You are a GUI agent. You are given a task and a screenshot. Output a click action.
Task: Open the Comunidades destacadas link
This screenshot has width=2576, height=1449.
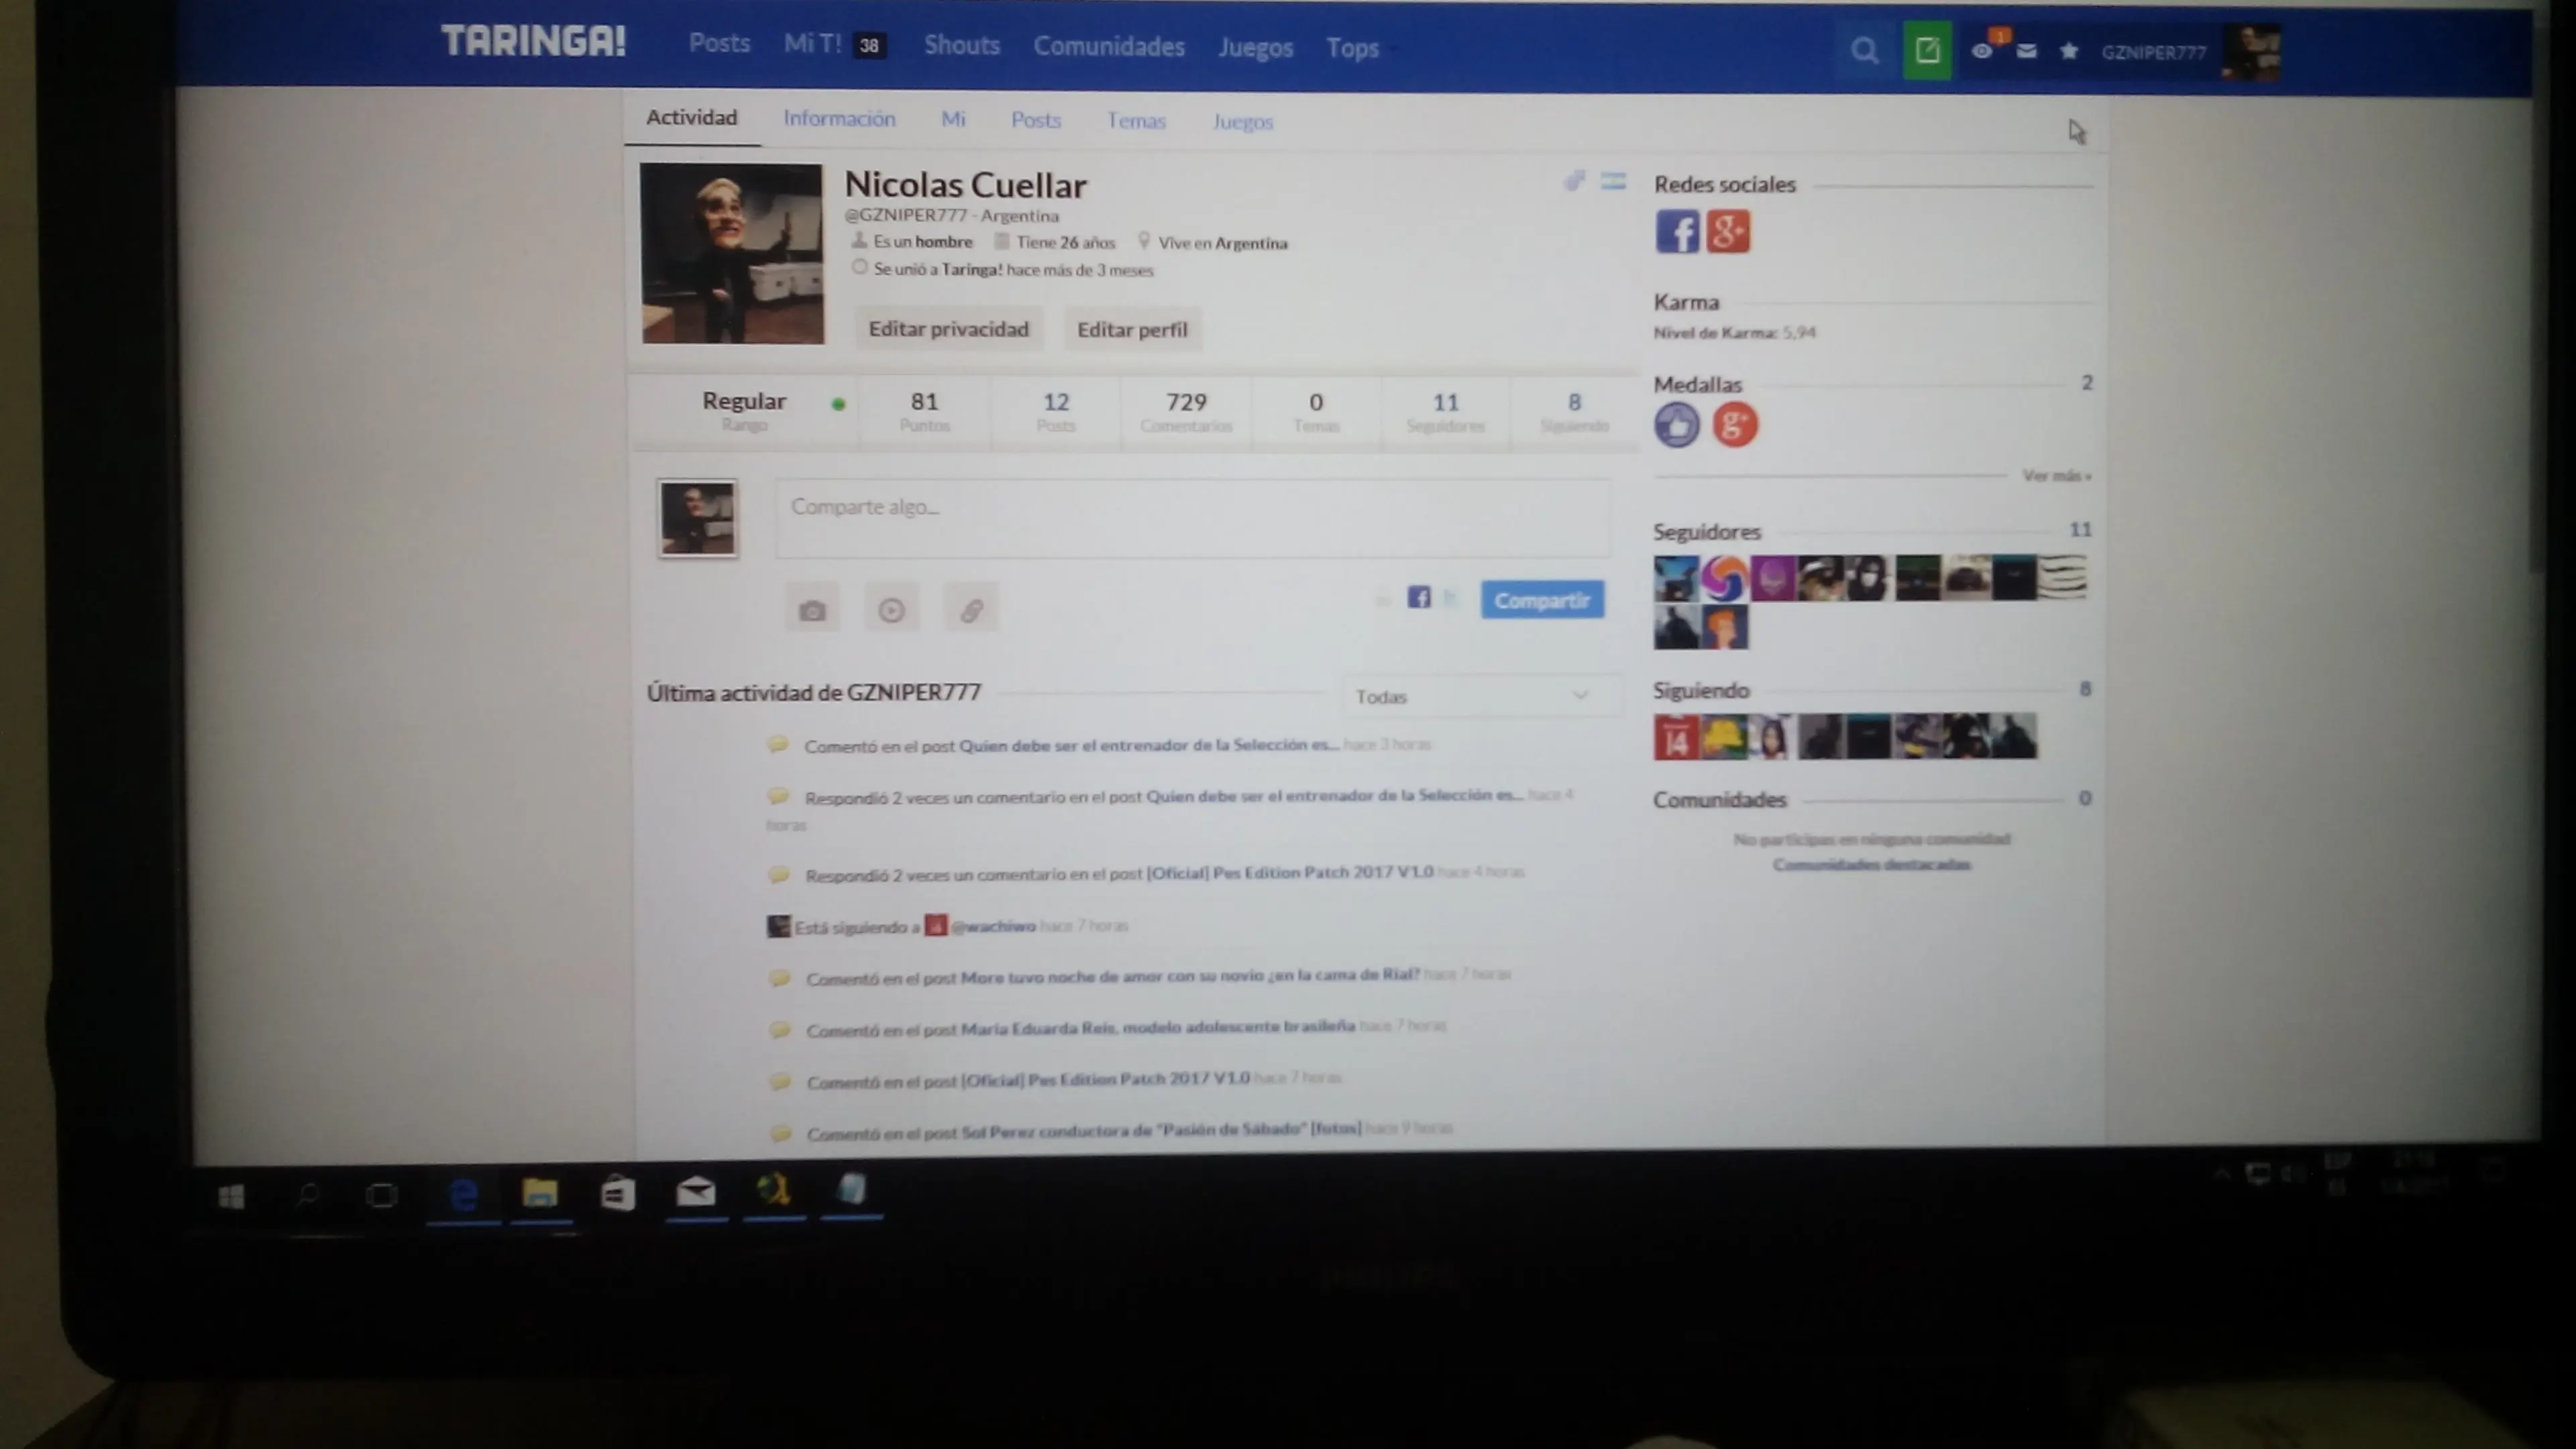pyautogui.click(x=1871, y=865)
